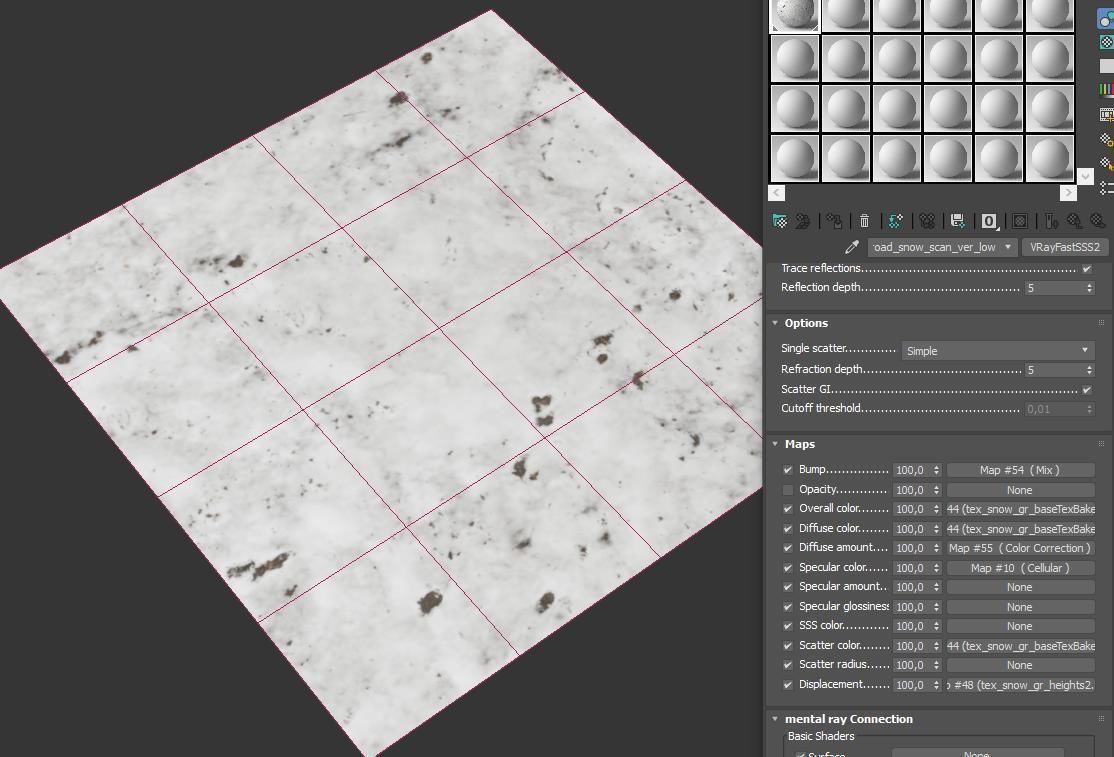Open the material name dropdown list
The width and height of the screenshot is (1114, 757).
point(1007,247)
